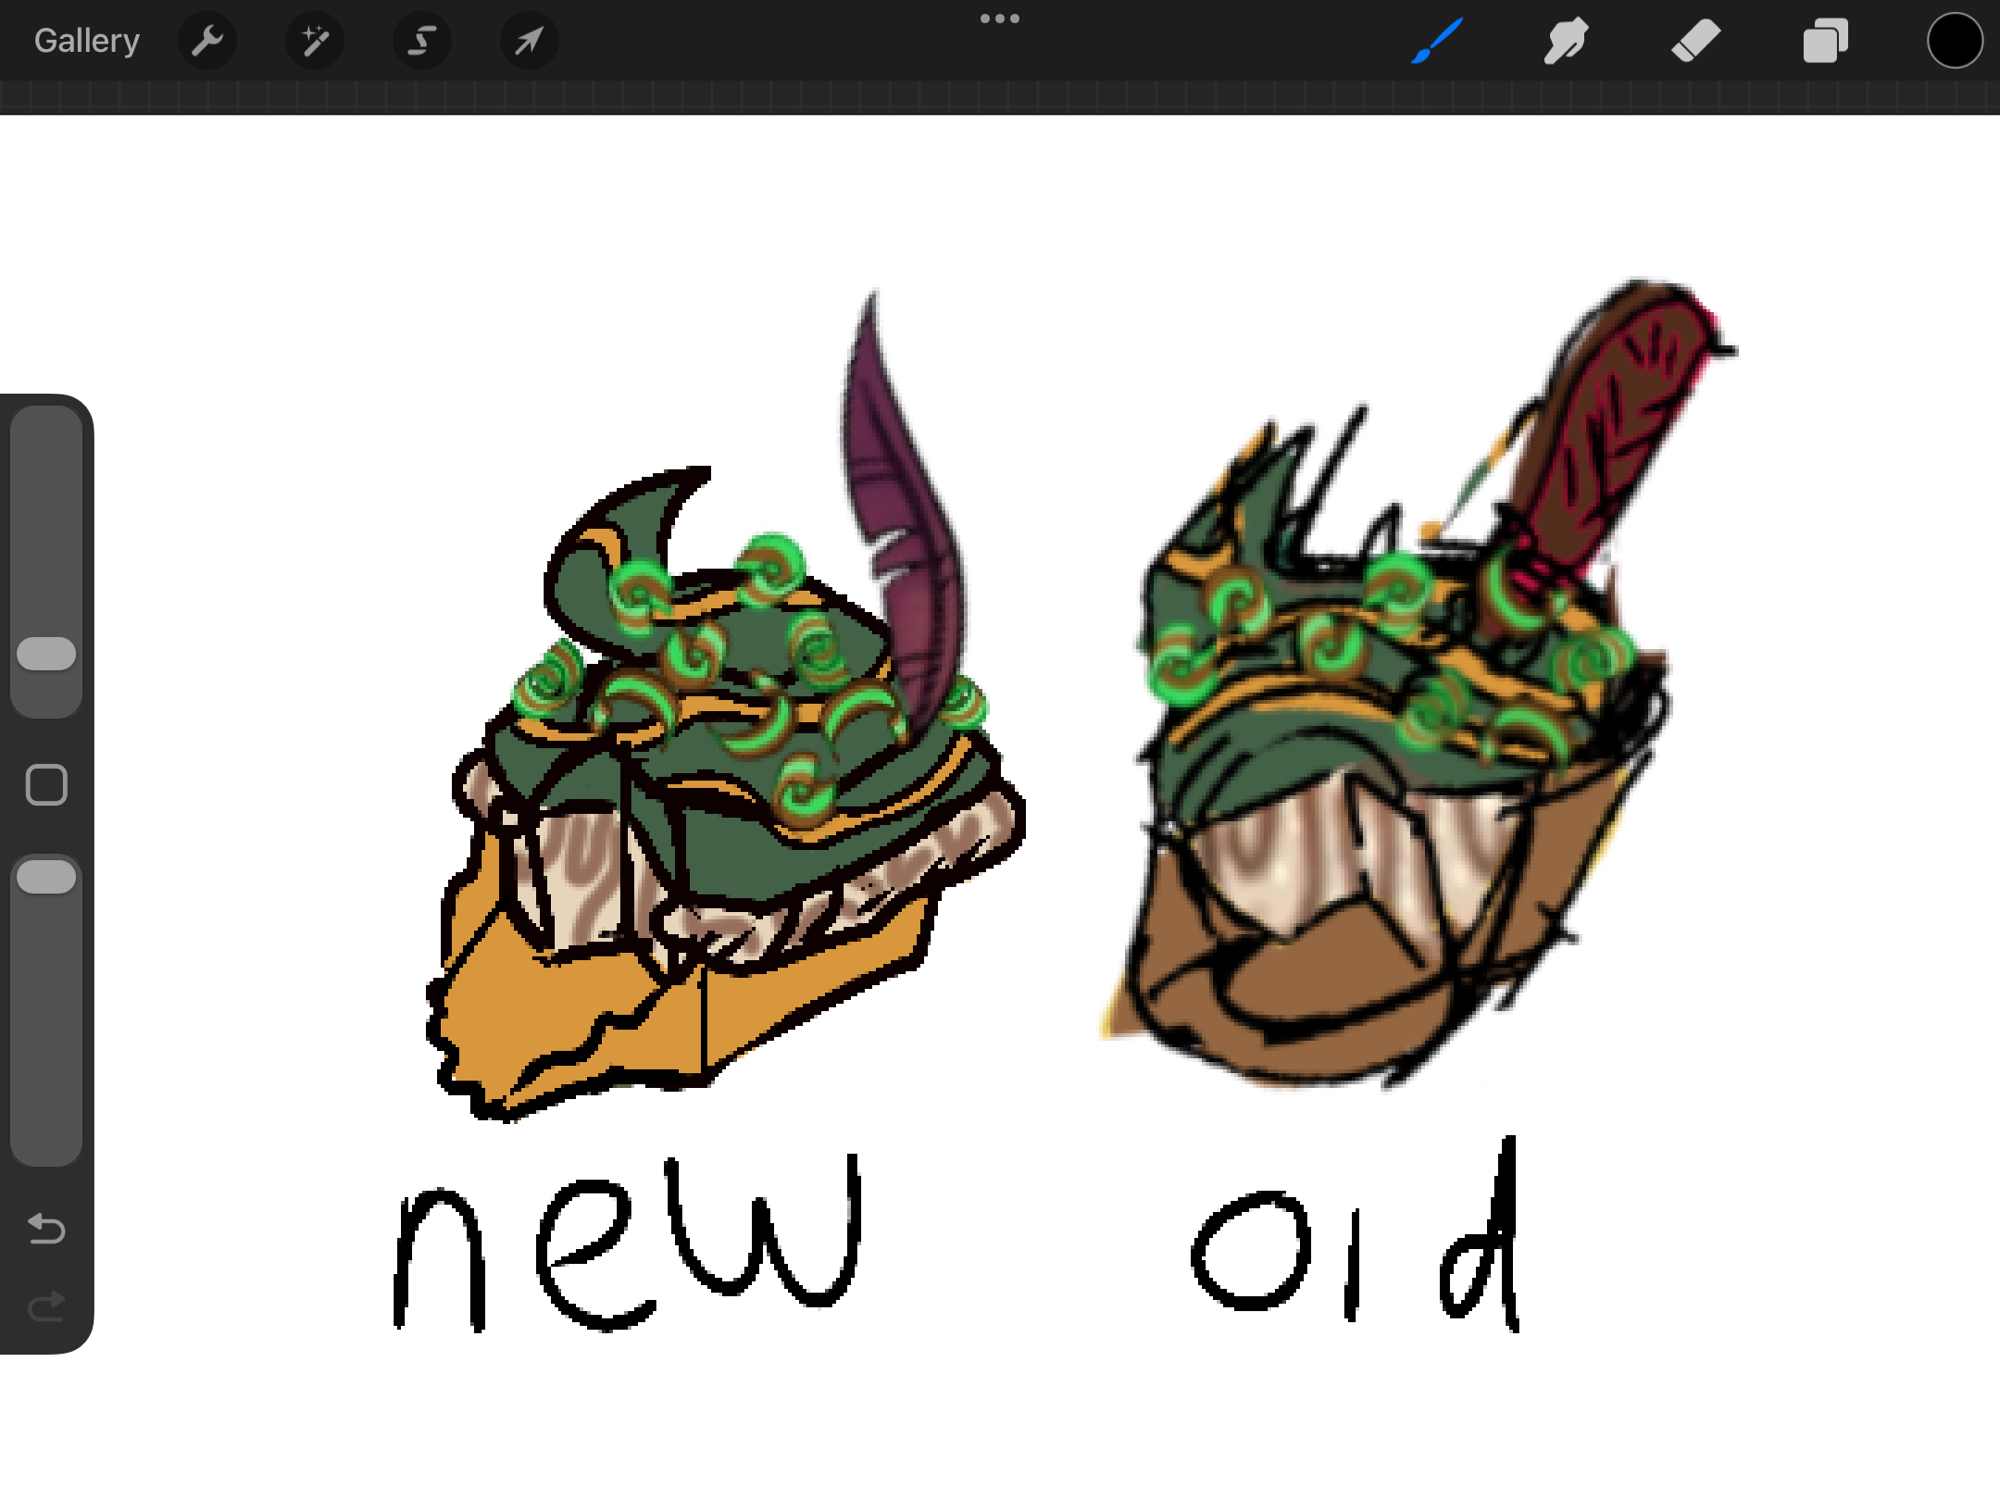The width and height of the screenshot is (2000, 1500).
Task: Click the brush size slider handle
Action: [46, 654]
